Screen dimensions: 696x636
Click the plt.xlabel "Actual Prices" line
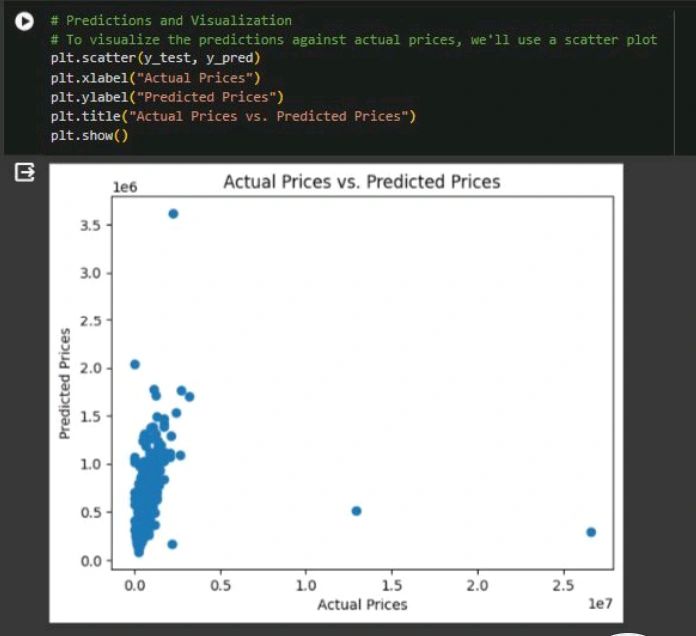click(155, 78)
